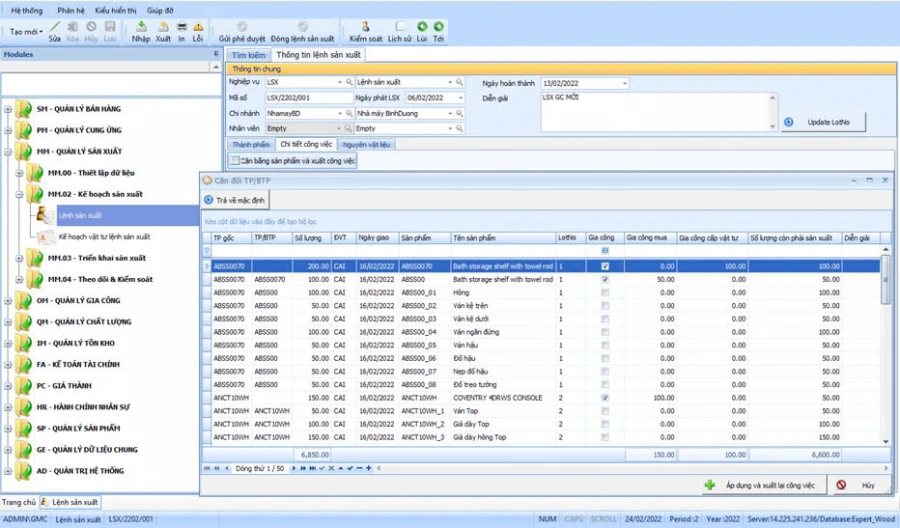This screenshot has height=528, width=900.
Task: Click the Hủy cancel toolbar icon
Action: (91, 27)
